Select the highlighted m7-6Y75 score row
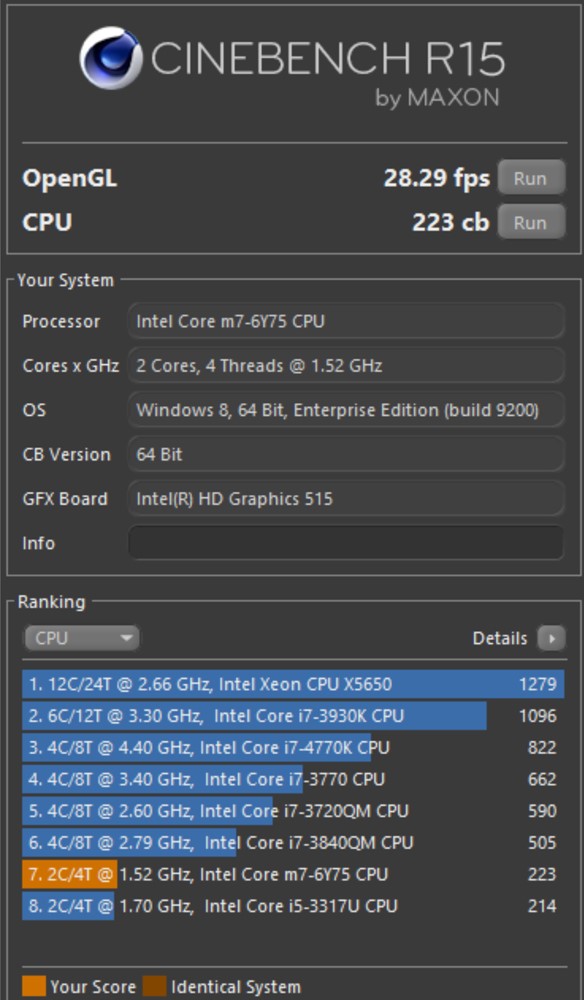The height and width of the screenshot is (1000, 584). pyautogui.click(x=293, y=874)
